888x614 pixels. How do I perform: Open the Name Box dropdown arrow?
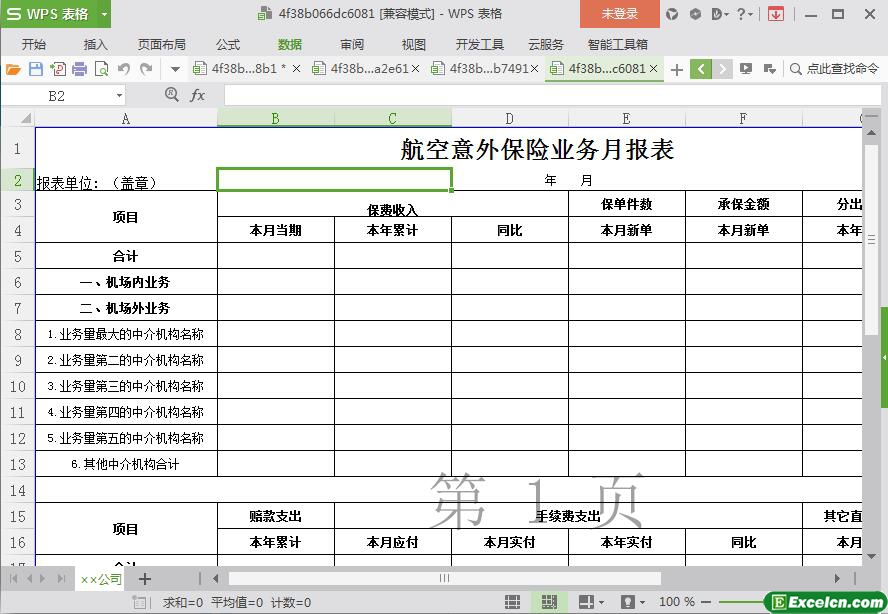(119, 95)
